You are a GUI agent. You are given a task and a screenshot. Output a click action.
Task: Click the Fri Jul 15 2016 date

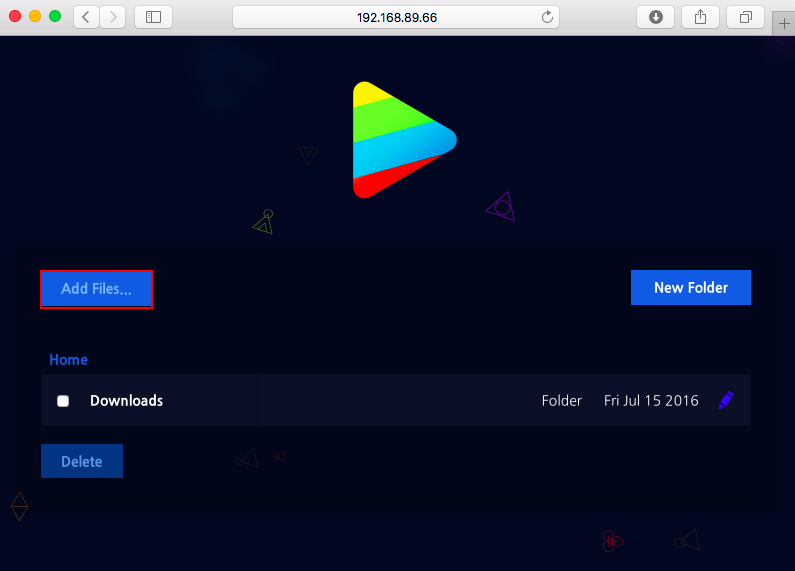click(651, 401)
